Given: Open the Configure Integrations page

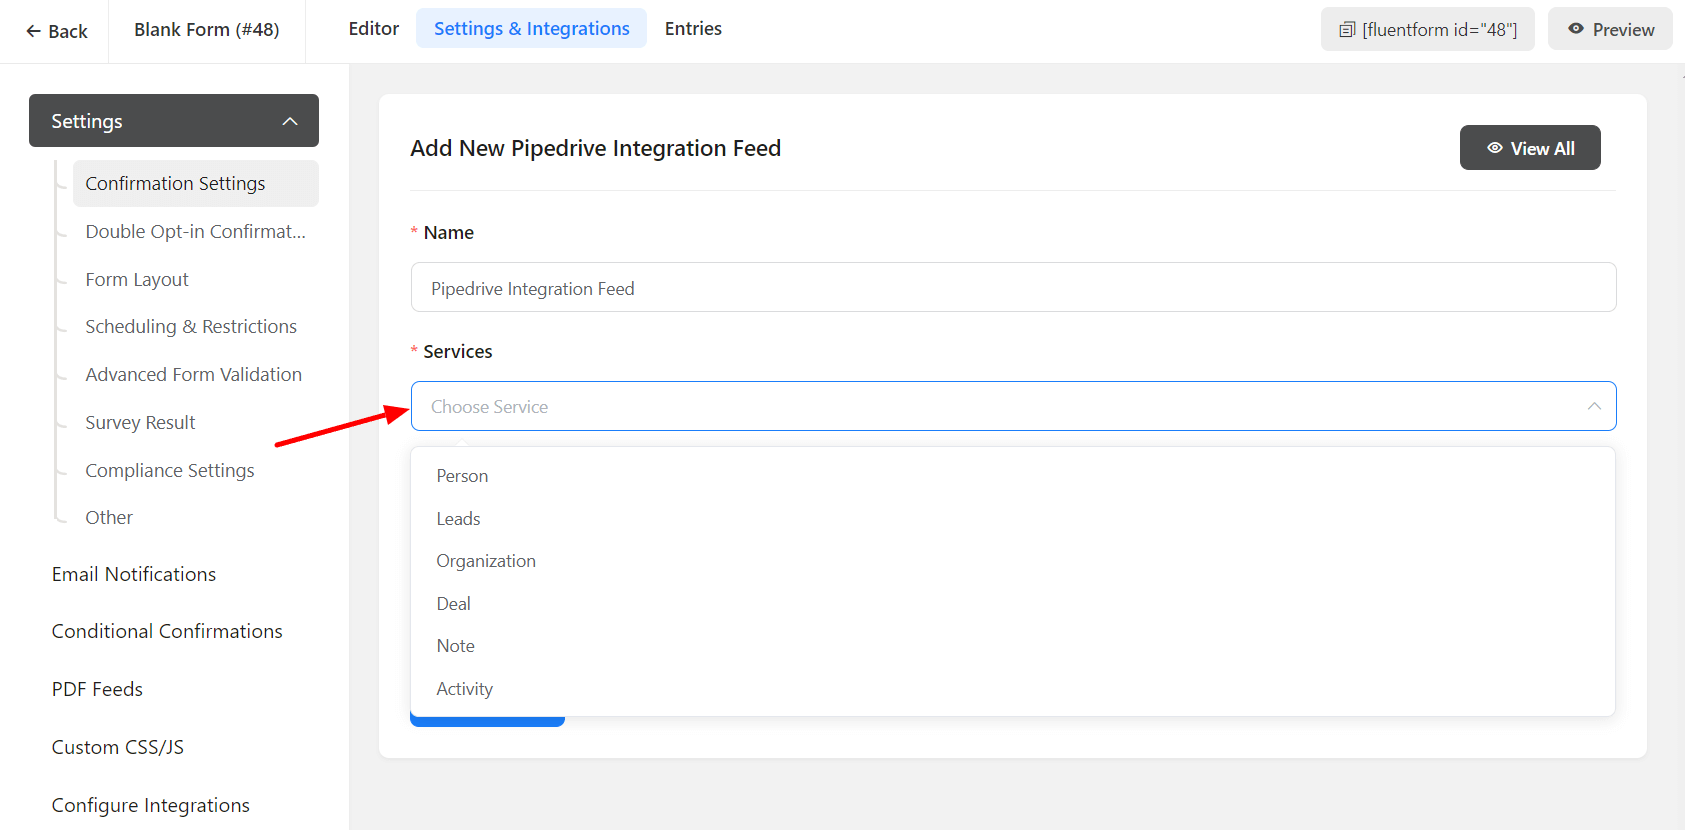Looking at the screenshot, I should click(151, 805).
